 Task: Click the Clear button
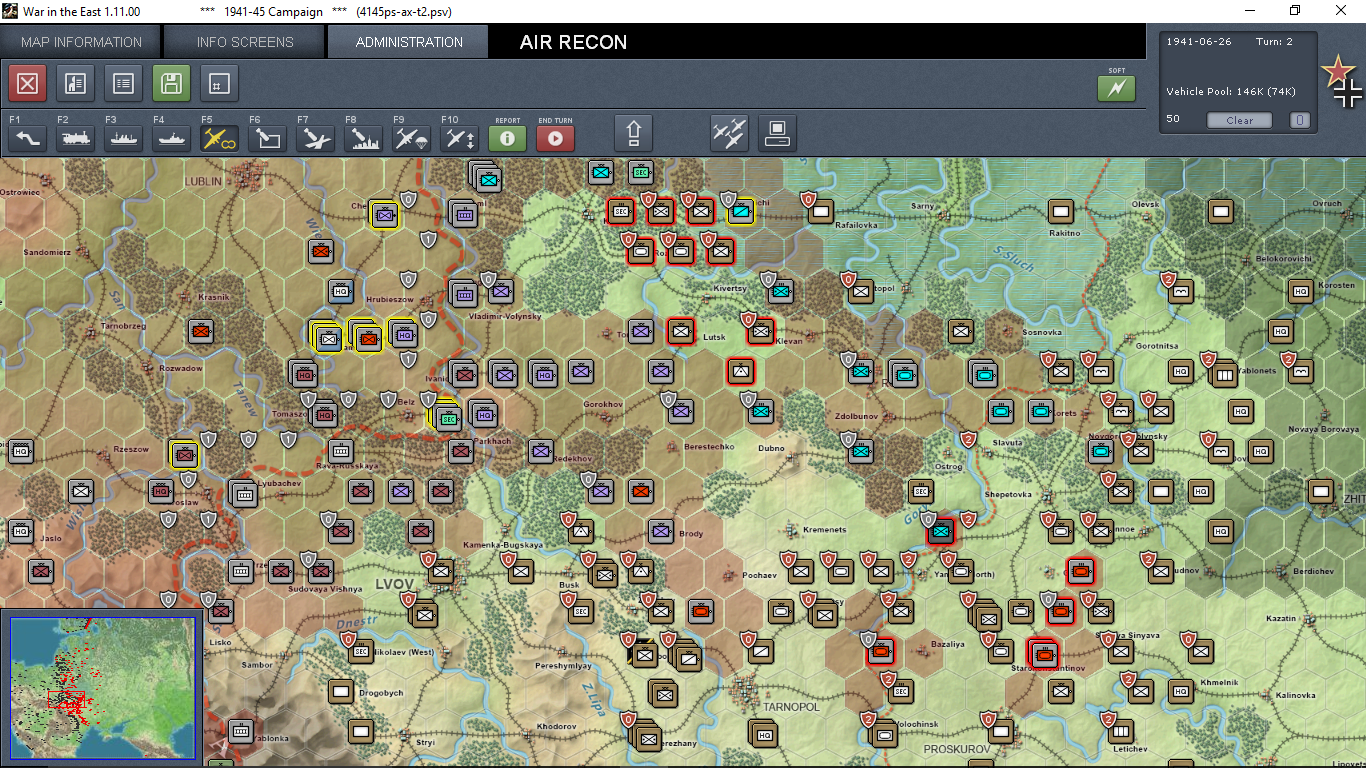coord(1239,120)
